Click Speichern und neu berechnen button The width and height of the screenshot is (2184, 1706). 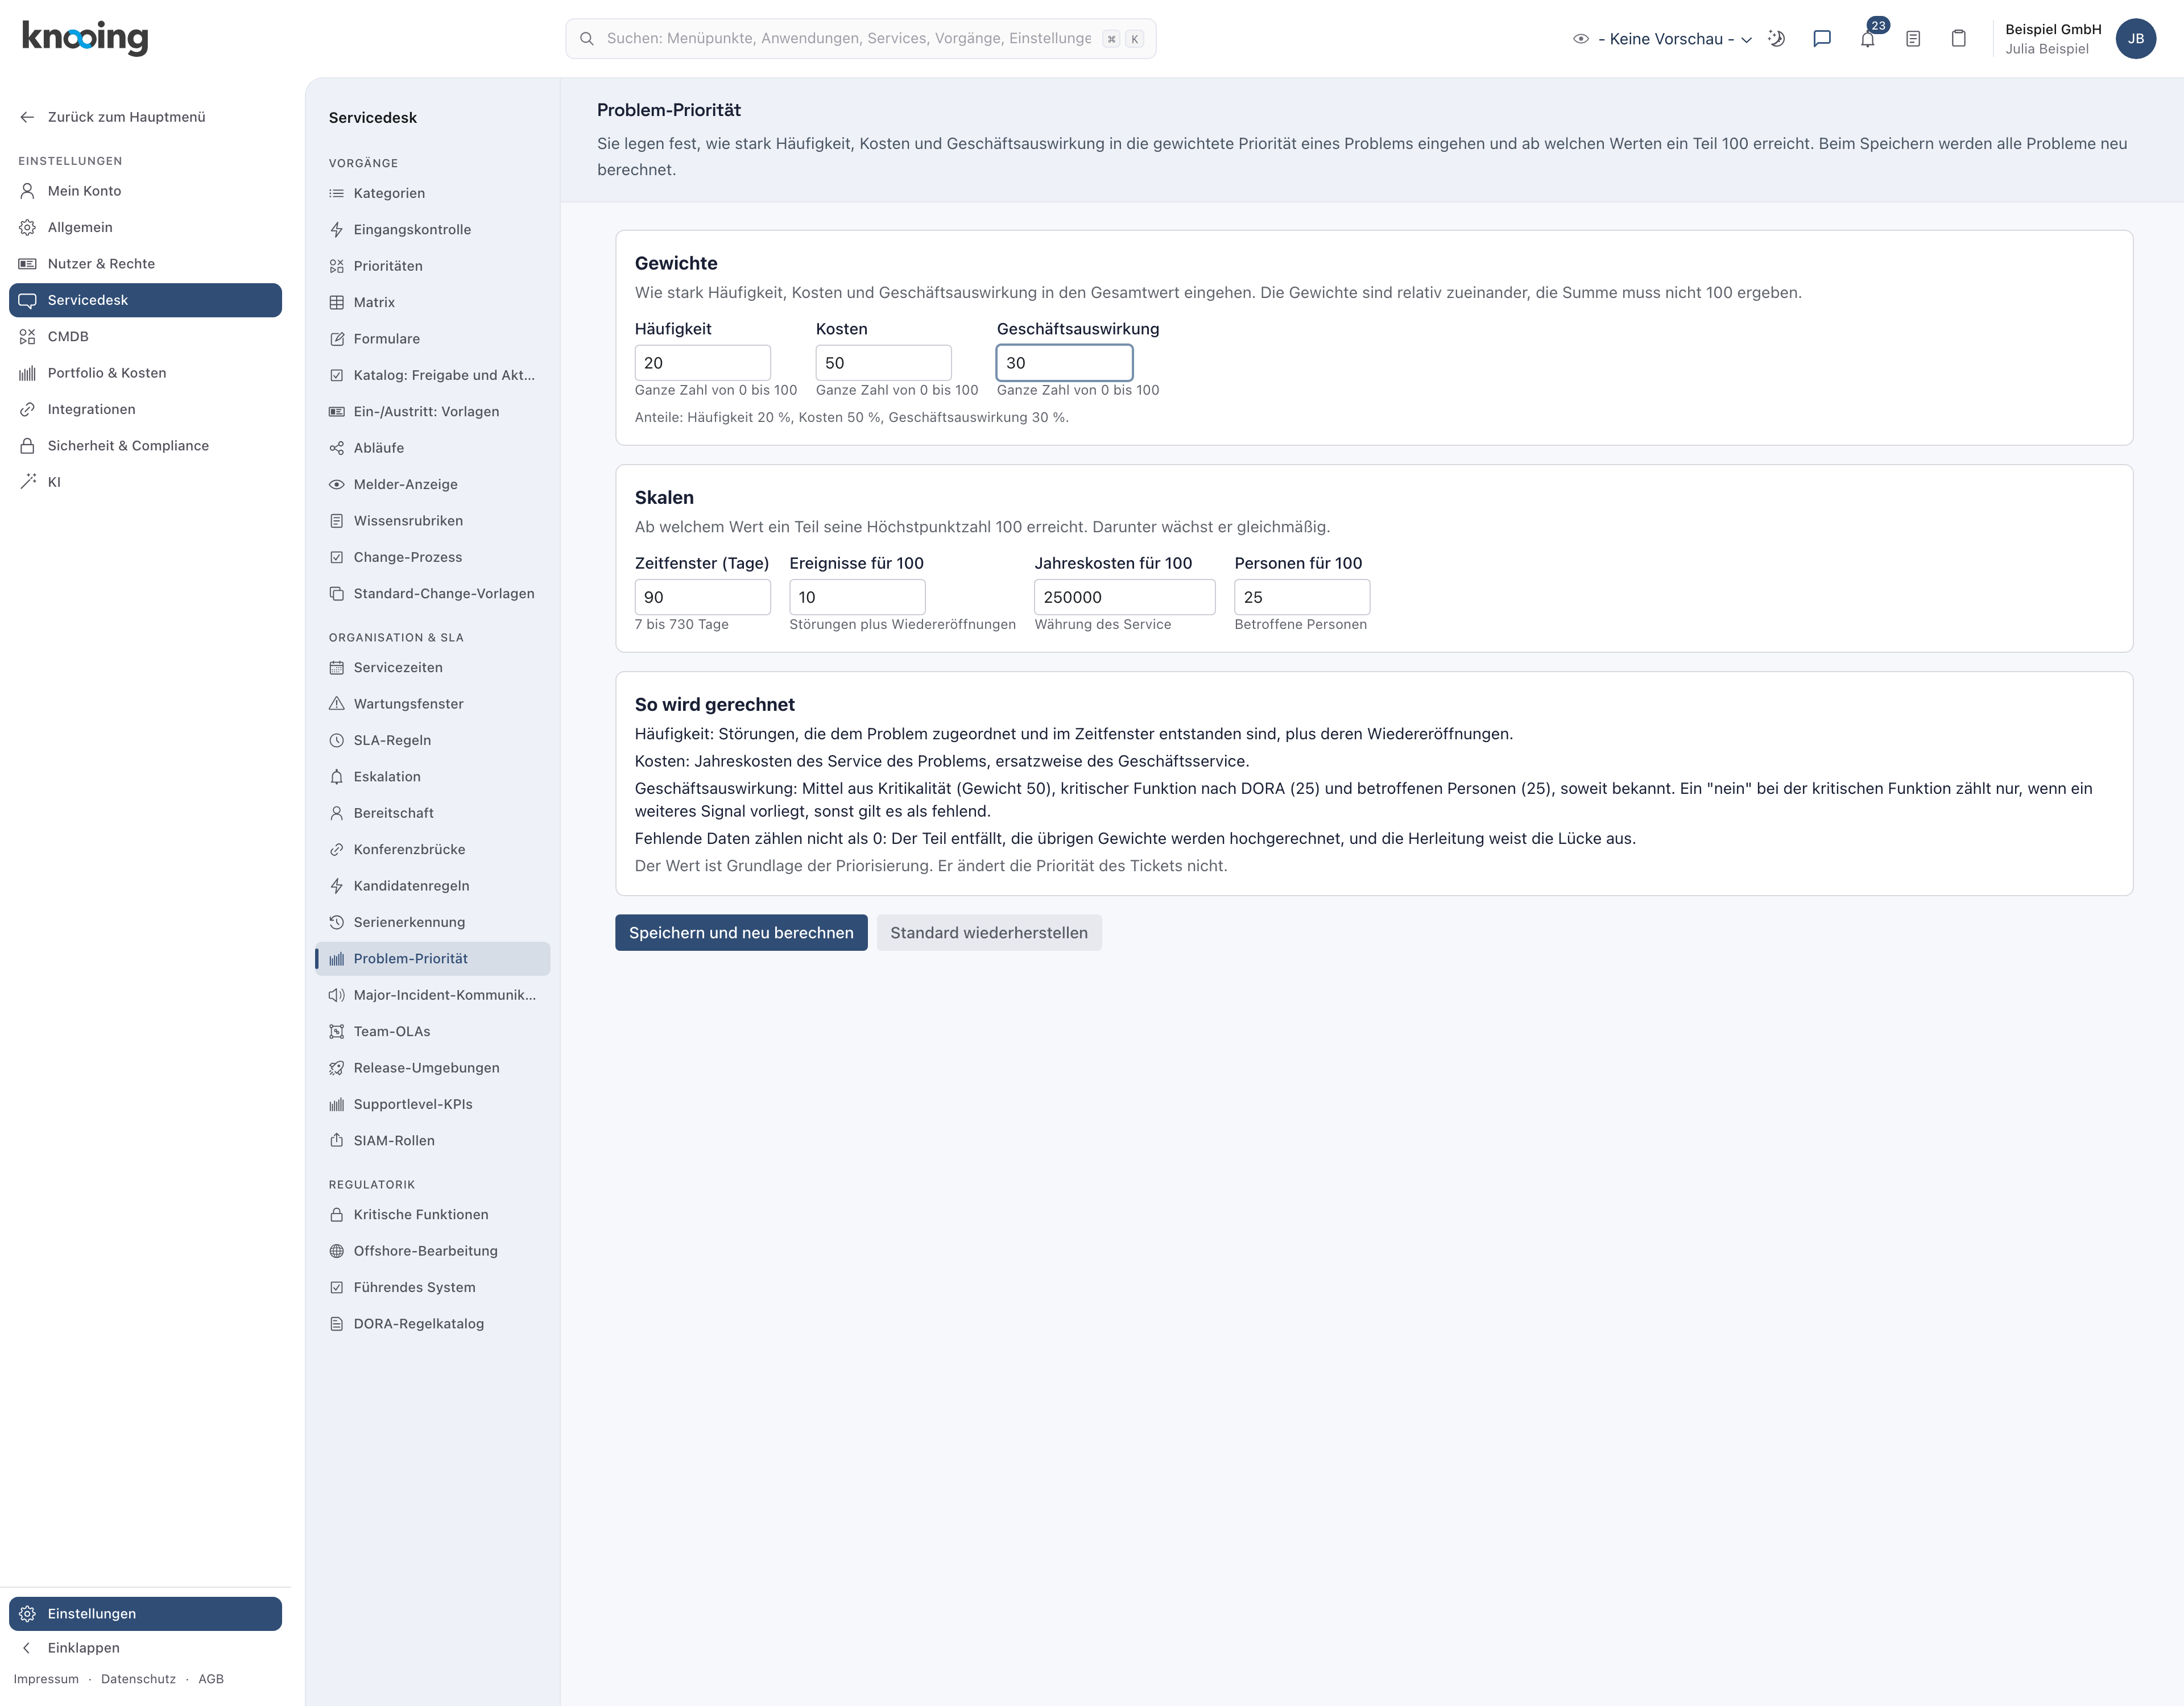click(x=741, y=933)
